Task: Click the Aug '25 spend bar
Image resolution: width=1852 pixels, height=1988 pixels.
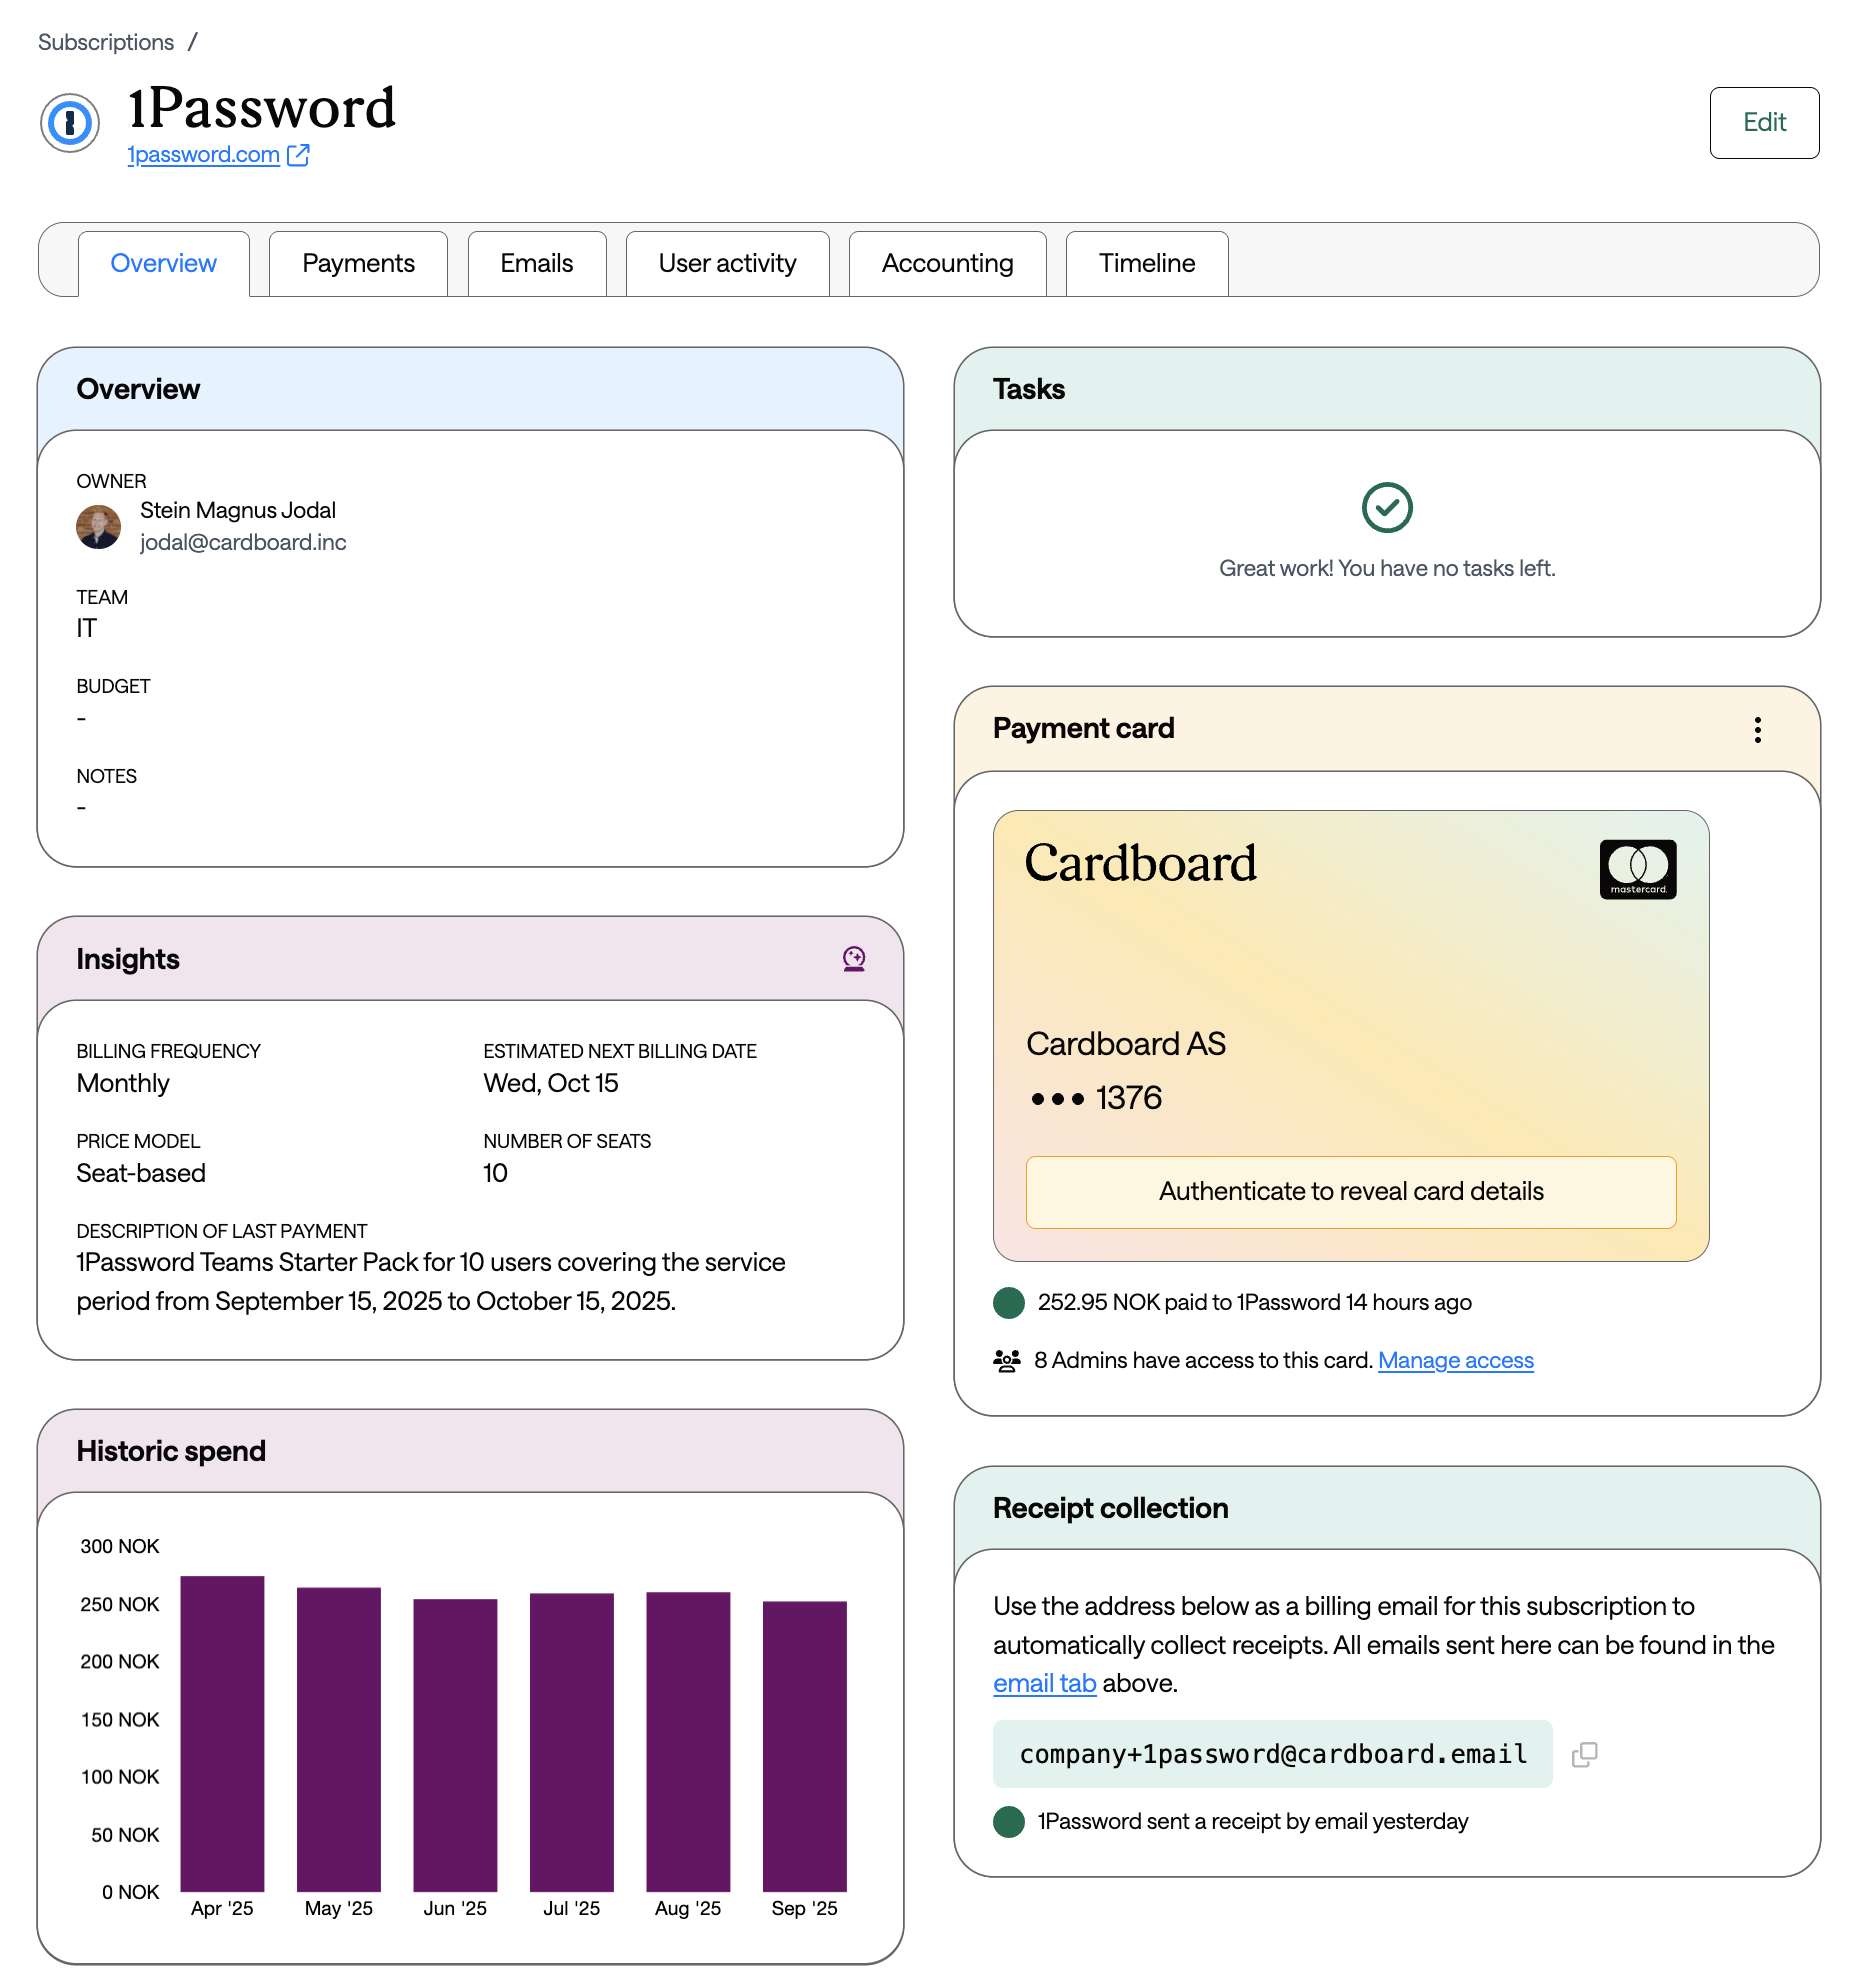Action: 688,1742
